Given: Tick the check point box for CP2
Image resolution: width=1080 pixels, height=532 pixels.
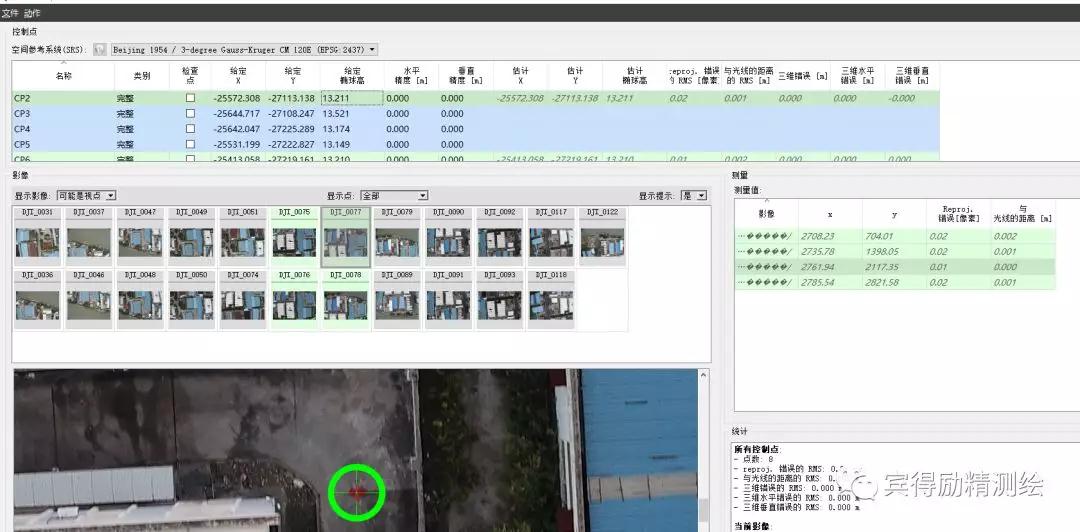Looking at the screenshot, I should (190, 98).
